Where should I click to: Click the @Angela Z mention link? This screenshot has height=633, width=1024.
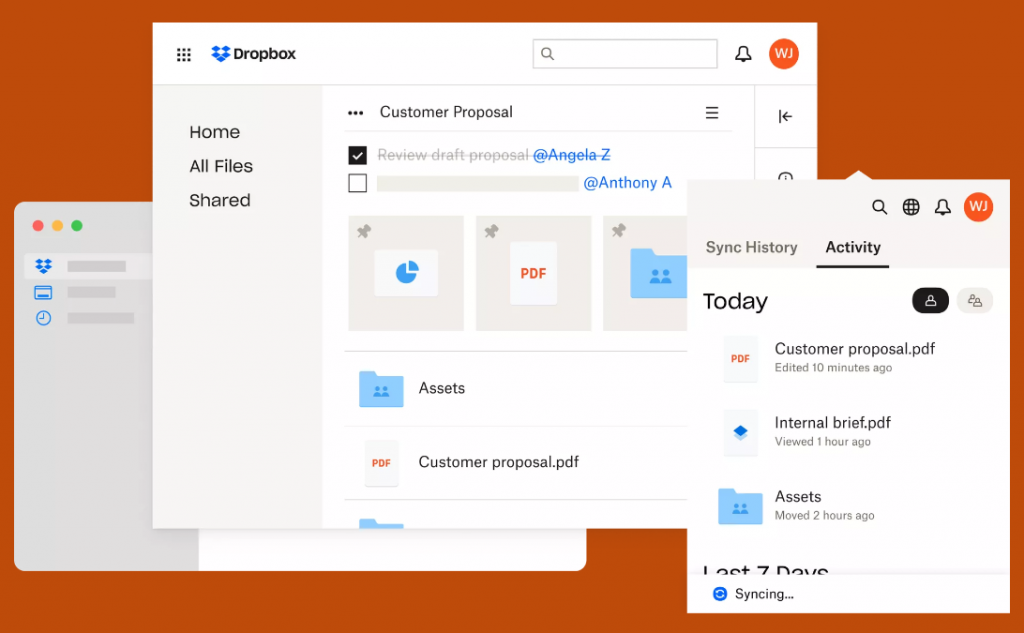pyautogui.click(x=571, y=155)
